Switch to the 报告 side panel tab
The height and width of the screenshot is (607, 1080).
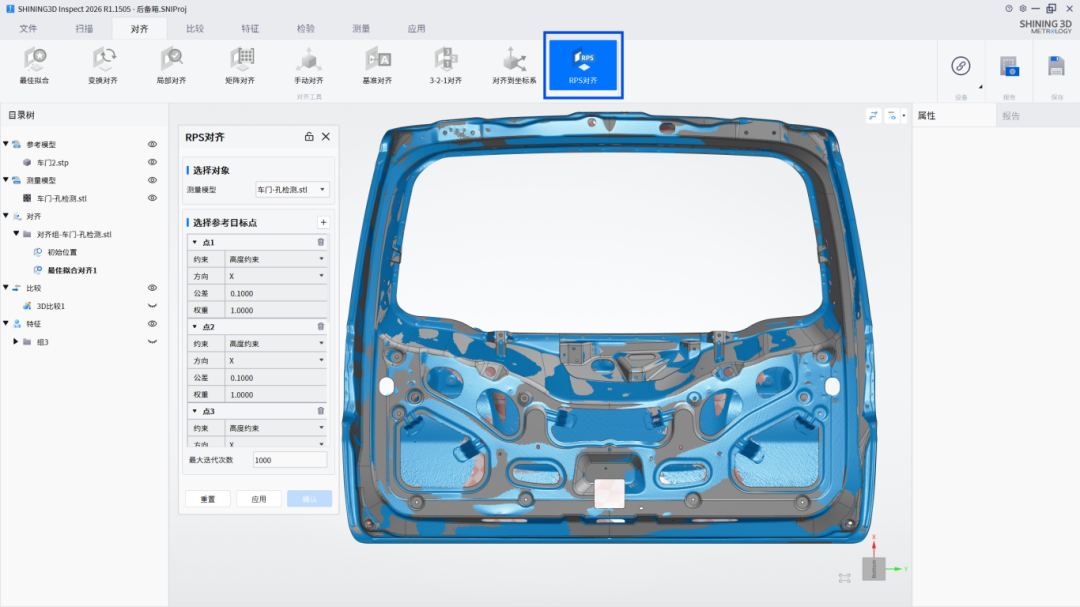click(x=1037, y=116)
